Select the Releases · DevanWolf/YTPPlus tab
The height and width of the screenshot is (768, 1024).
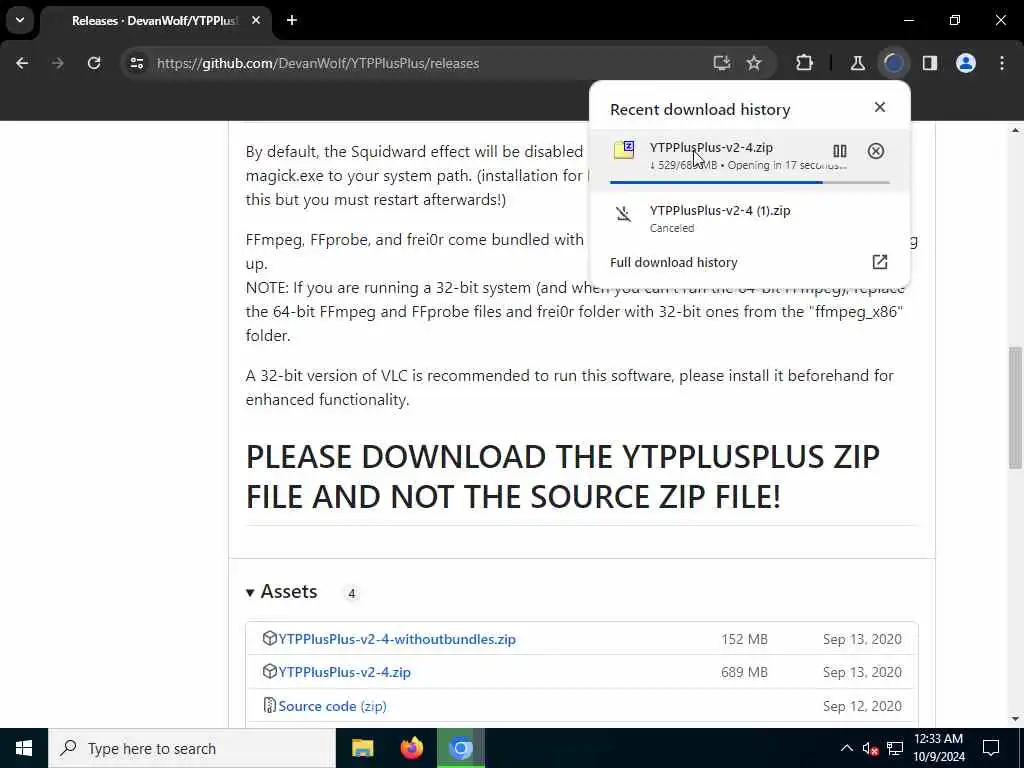pos(157,21)
